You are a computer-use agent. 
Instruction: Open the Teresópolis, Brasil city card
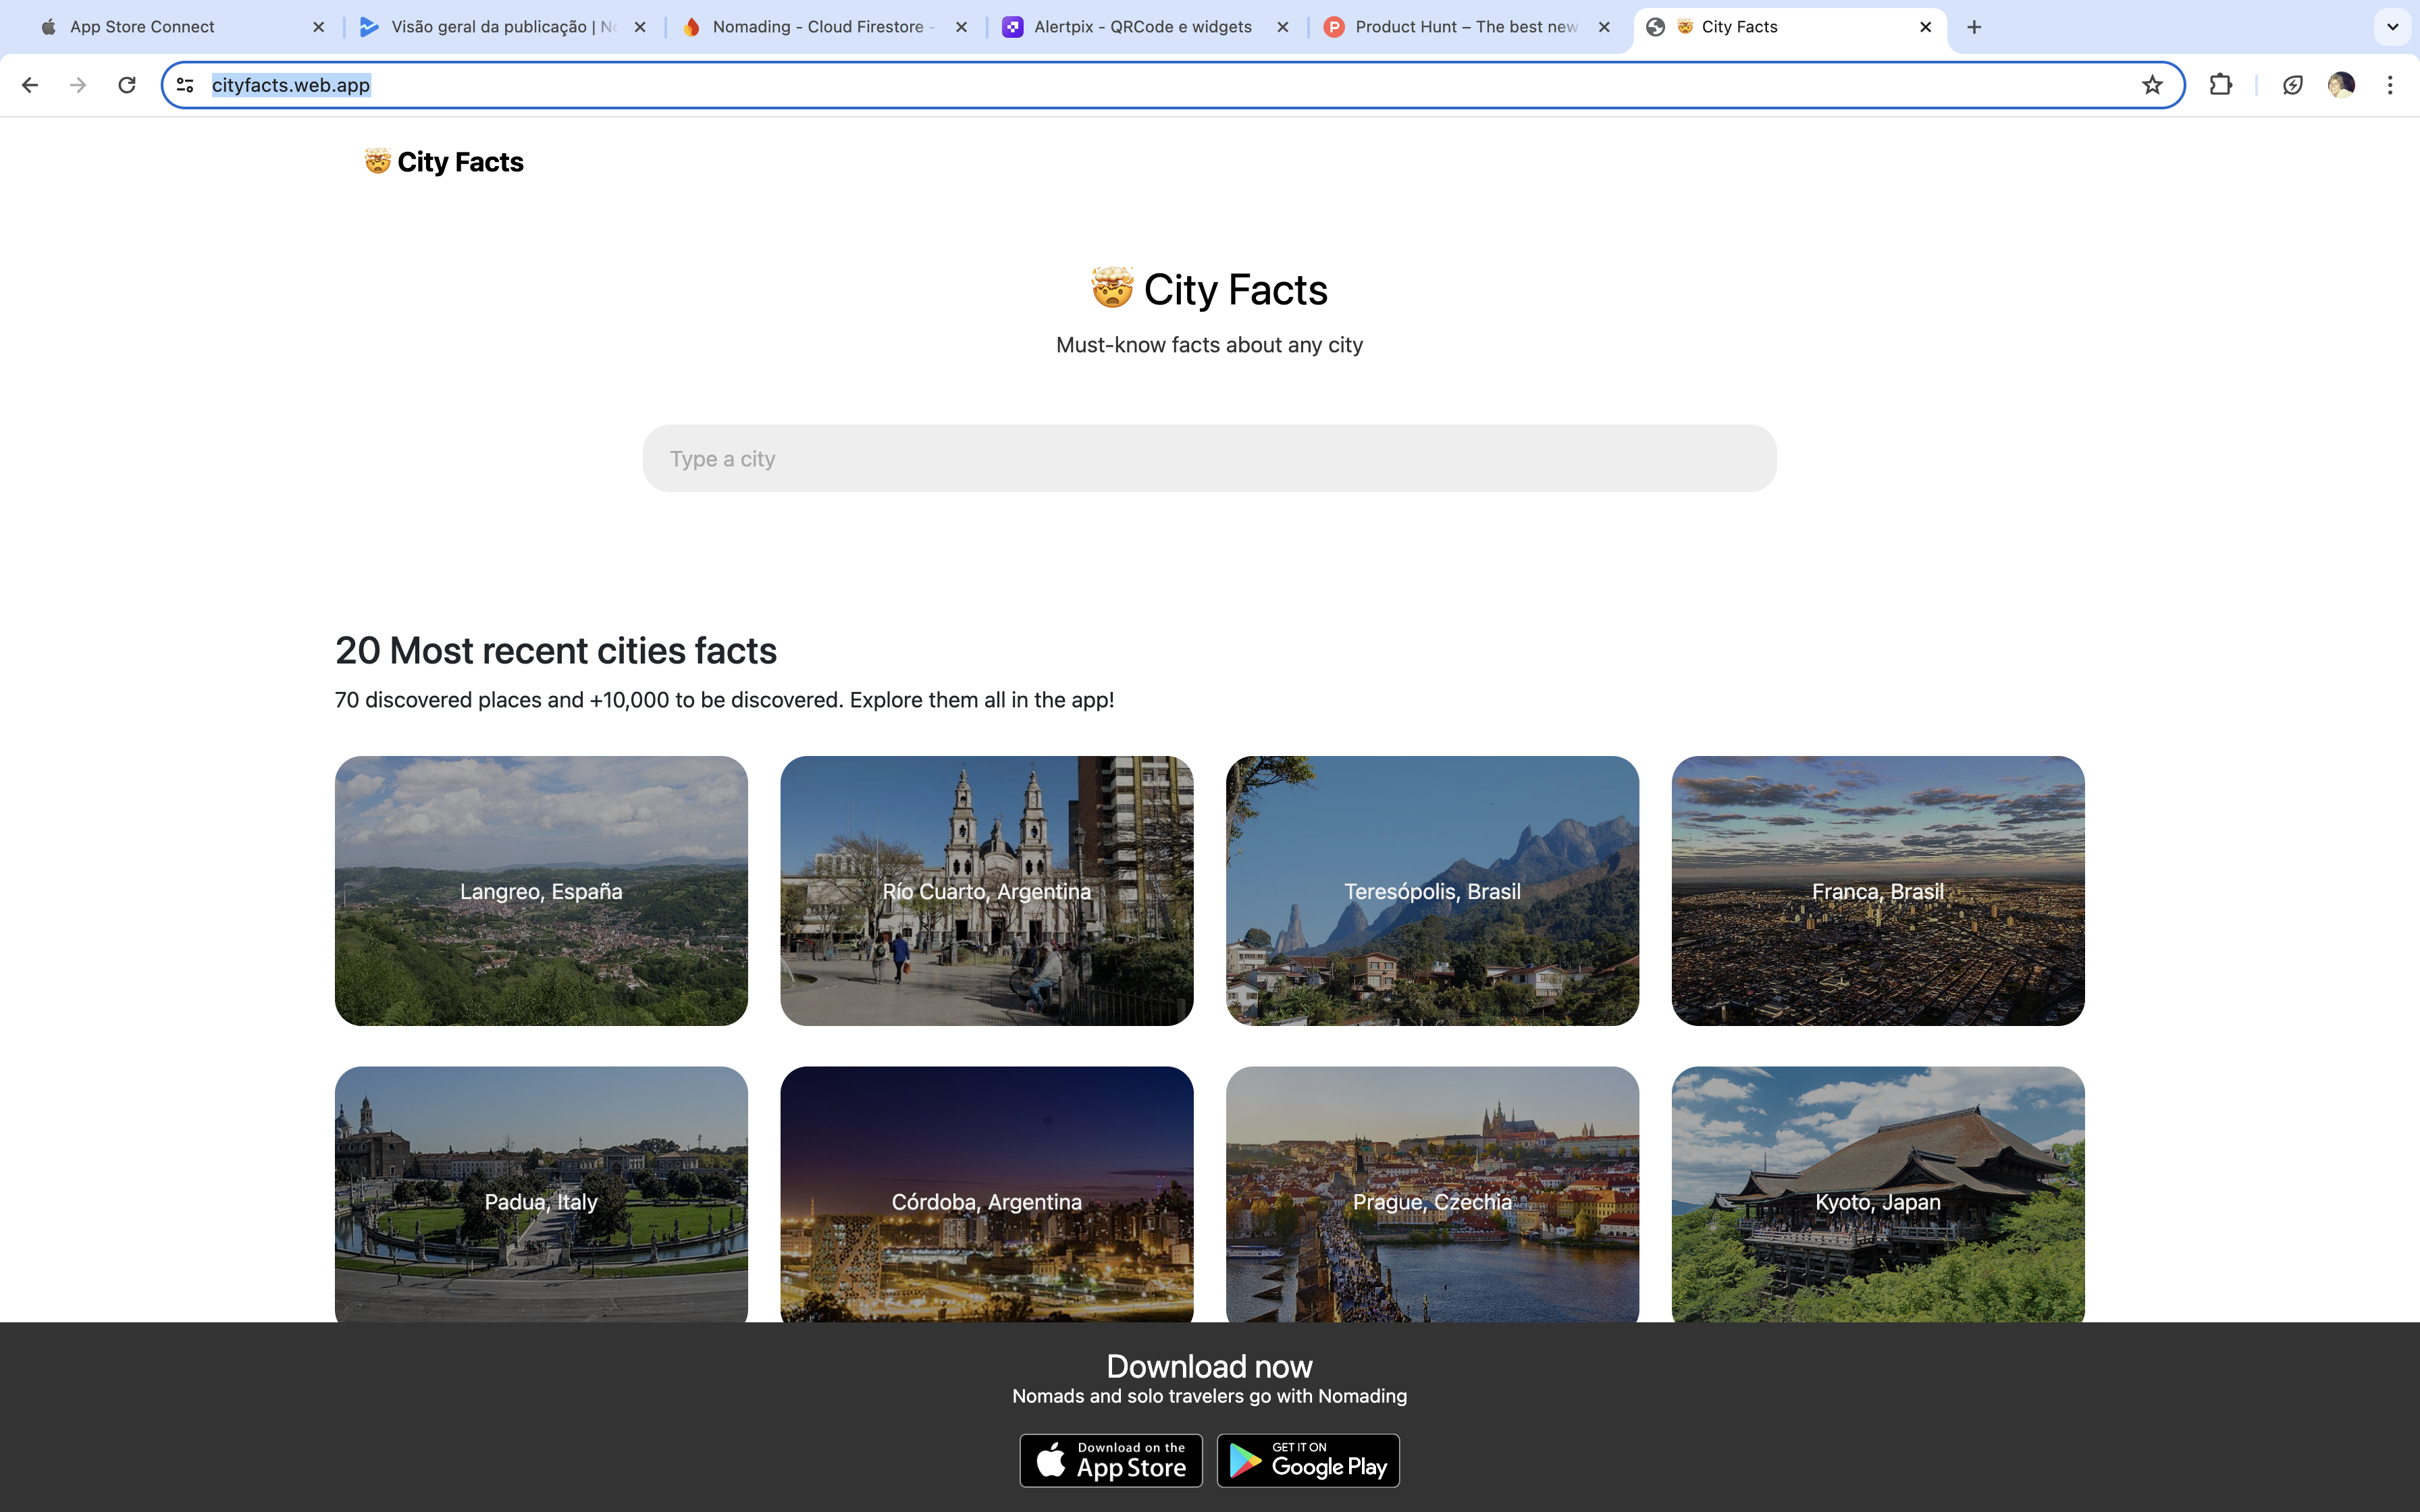[x=1431, y=890]
